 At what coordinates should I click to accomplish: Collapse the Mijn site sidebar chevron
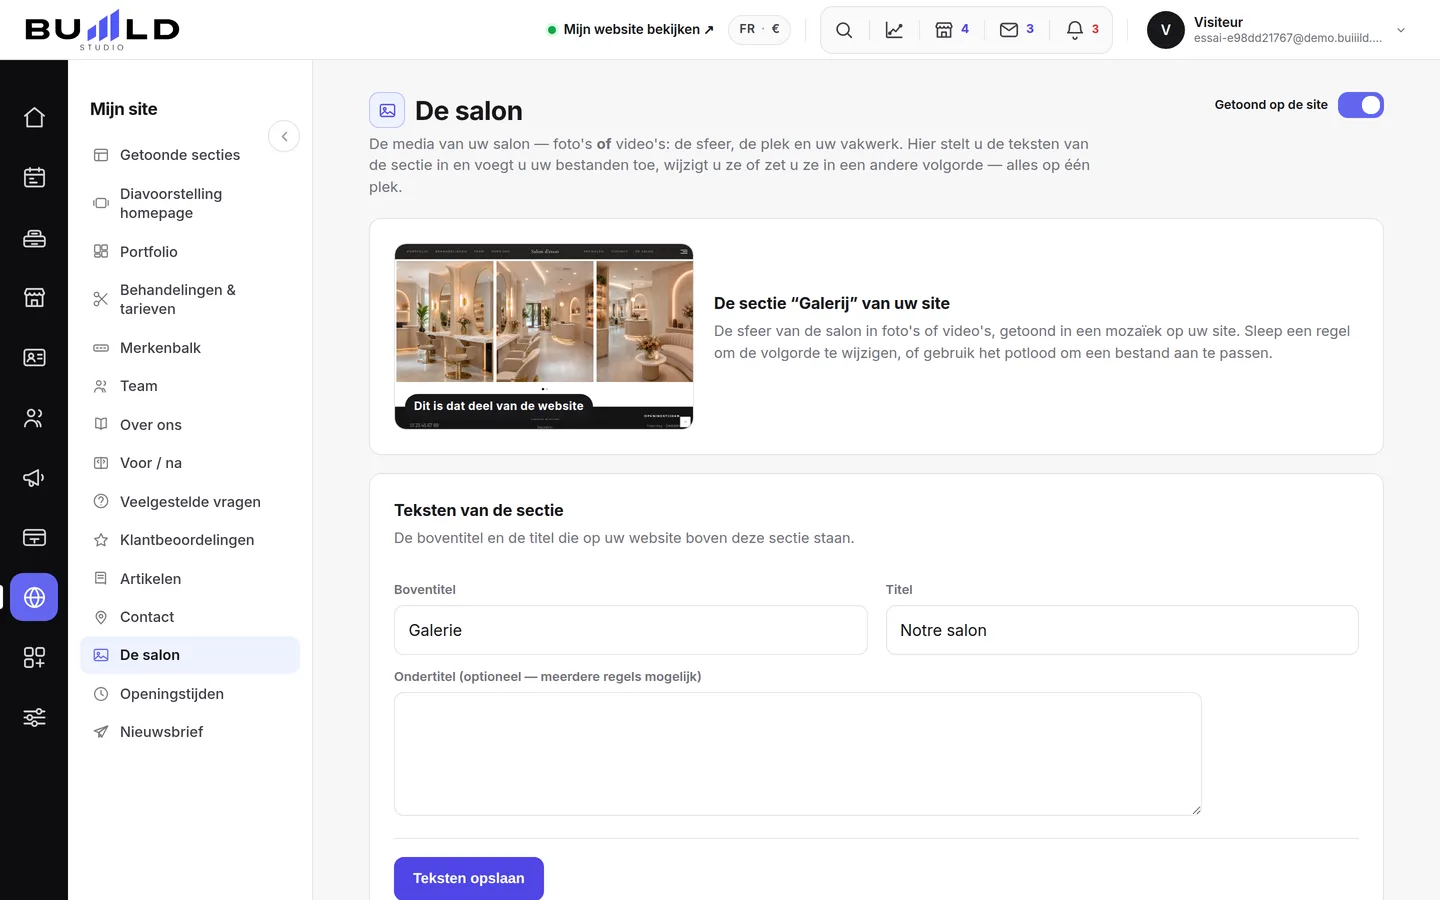[284, 136]
